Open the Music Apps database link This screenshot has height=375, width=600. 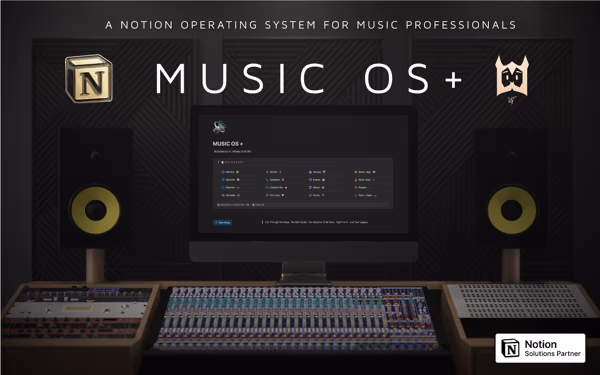(x=365, y=172)
